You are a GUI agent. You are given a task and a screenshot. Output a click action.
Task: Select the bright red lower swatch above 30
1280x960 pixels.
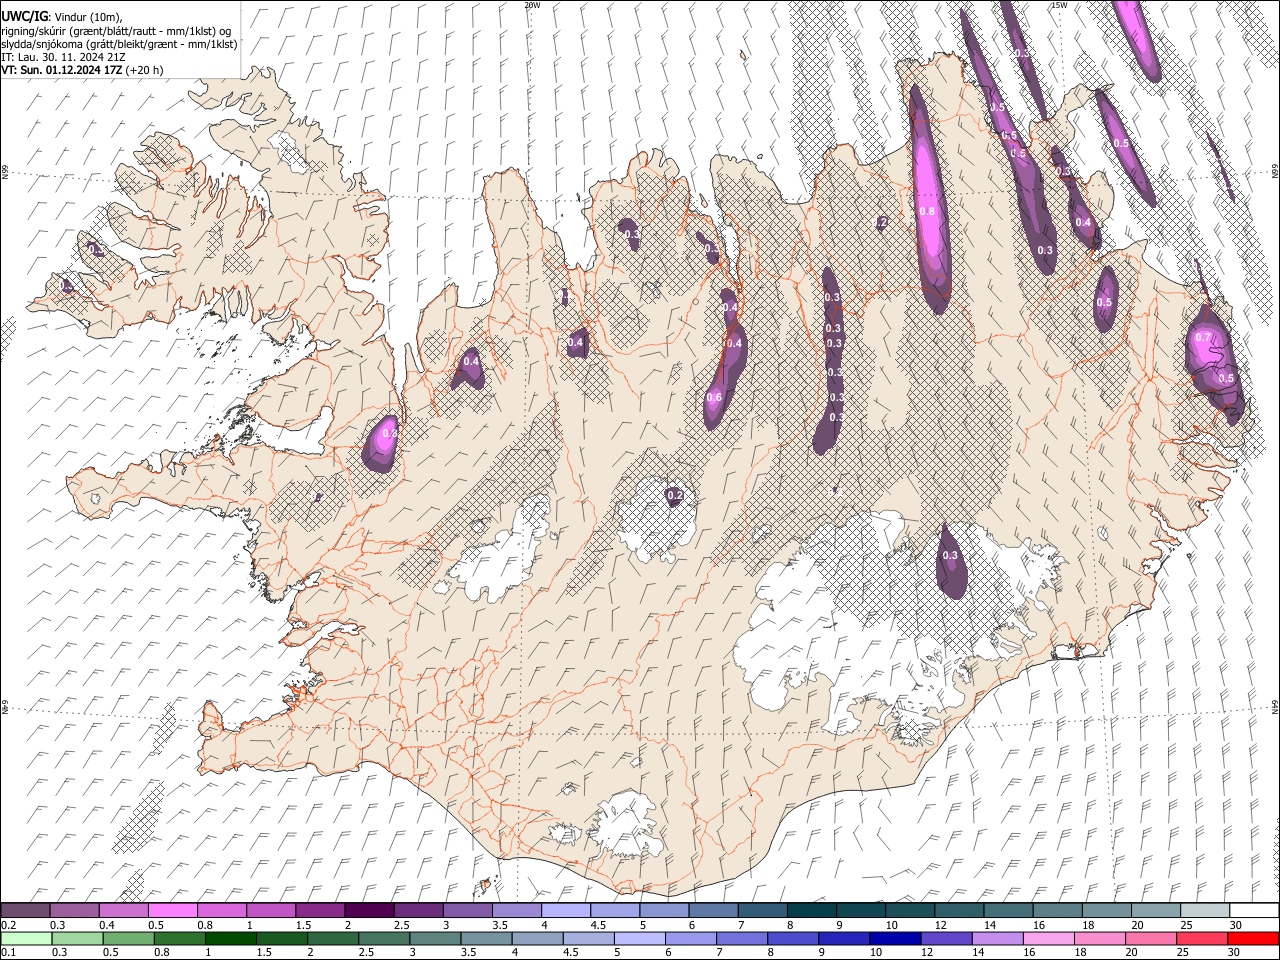pos(1253,938)
